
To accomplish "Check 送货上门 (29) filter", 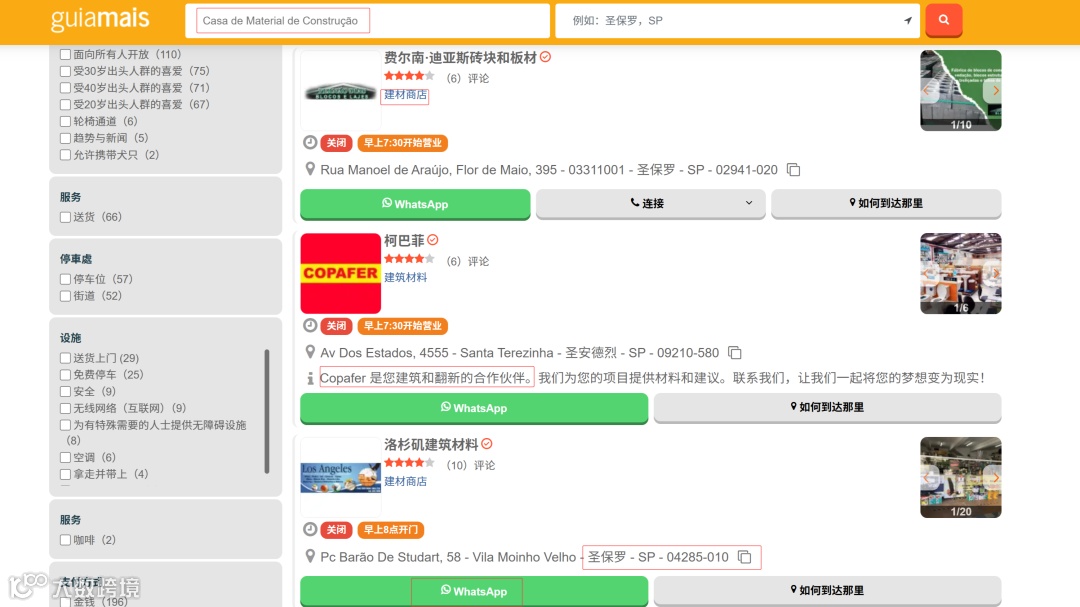I will point(65,358).
